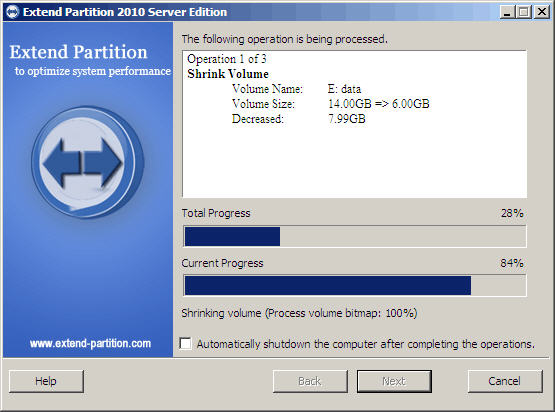This screenshot has height=412, width=555.
Task: Visit the www.extend-partition.com link
Action: 90,343
